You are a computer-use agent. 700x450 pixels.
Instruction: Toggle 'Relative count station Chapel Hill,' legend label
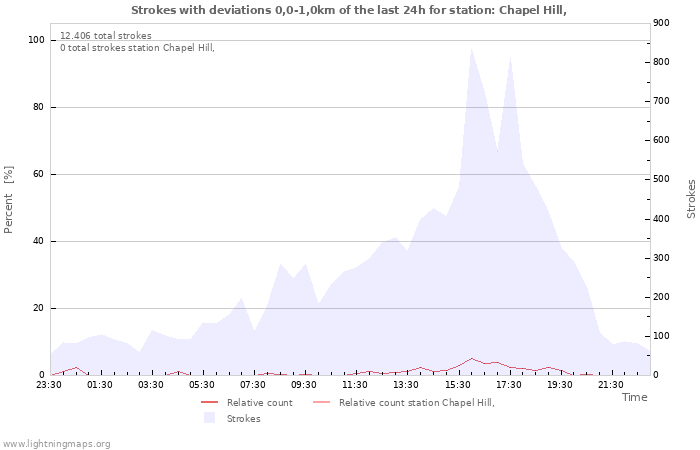click(x=416, y=403)
